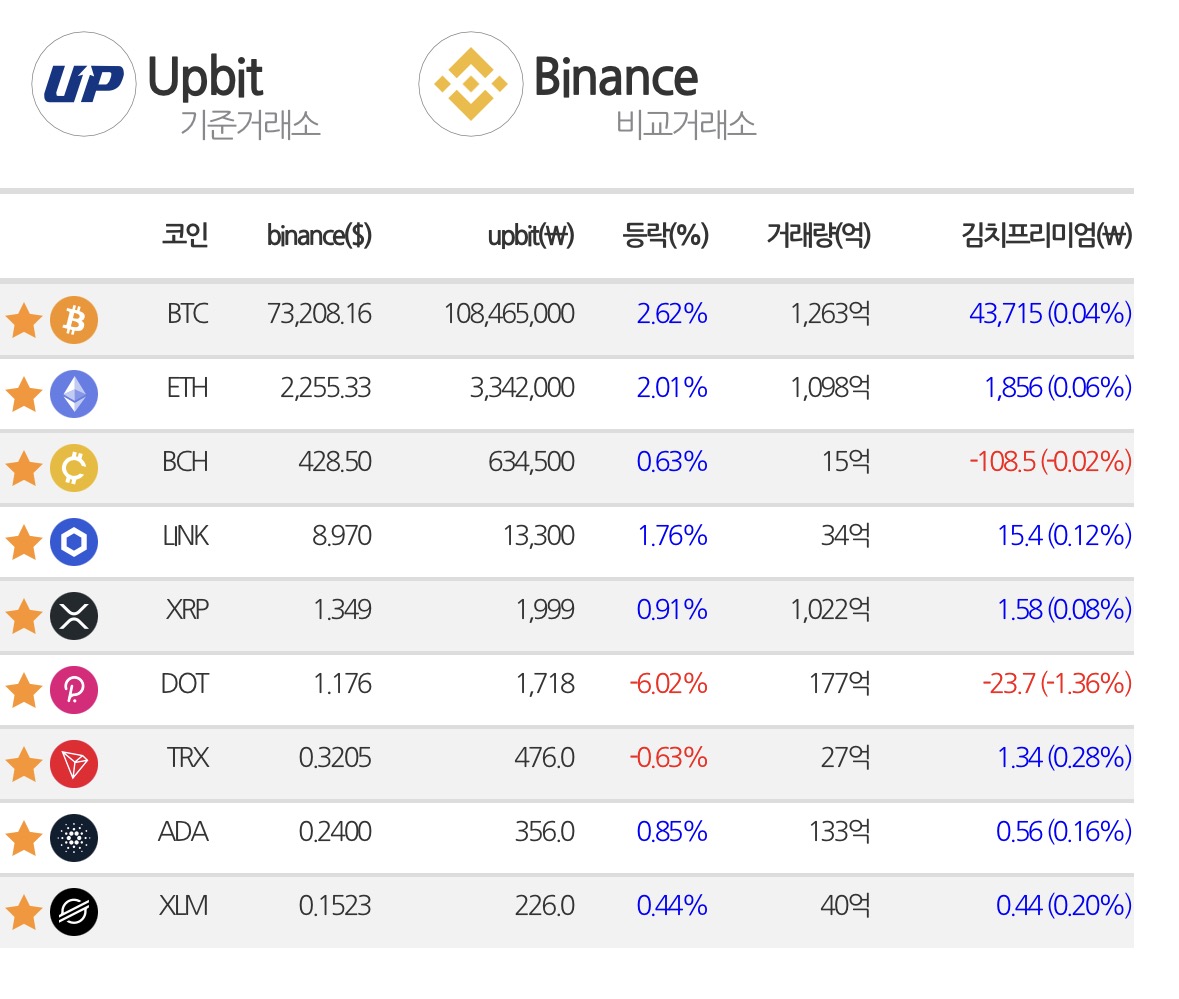The image size is (1179, 999).
Task: Select the Bitcoin Cash coin icon
Action: point(74,468)
